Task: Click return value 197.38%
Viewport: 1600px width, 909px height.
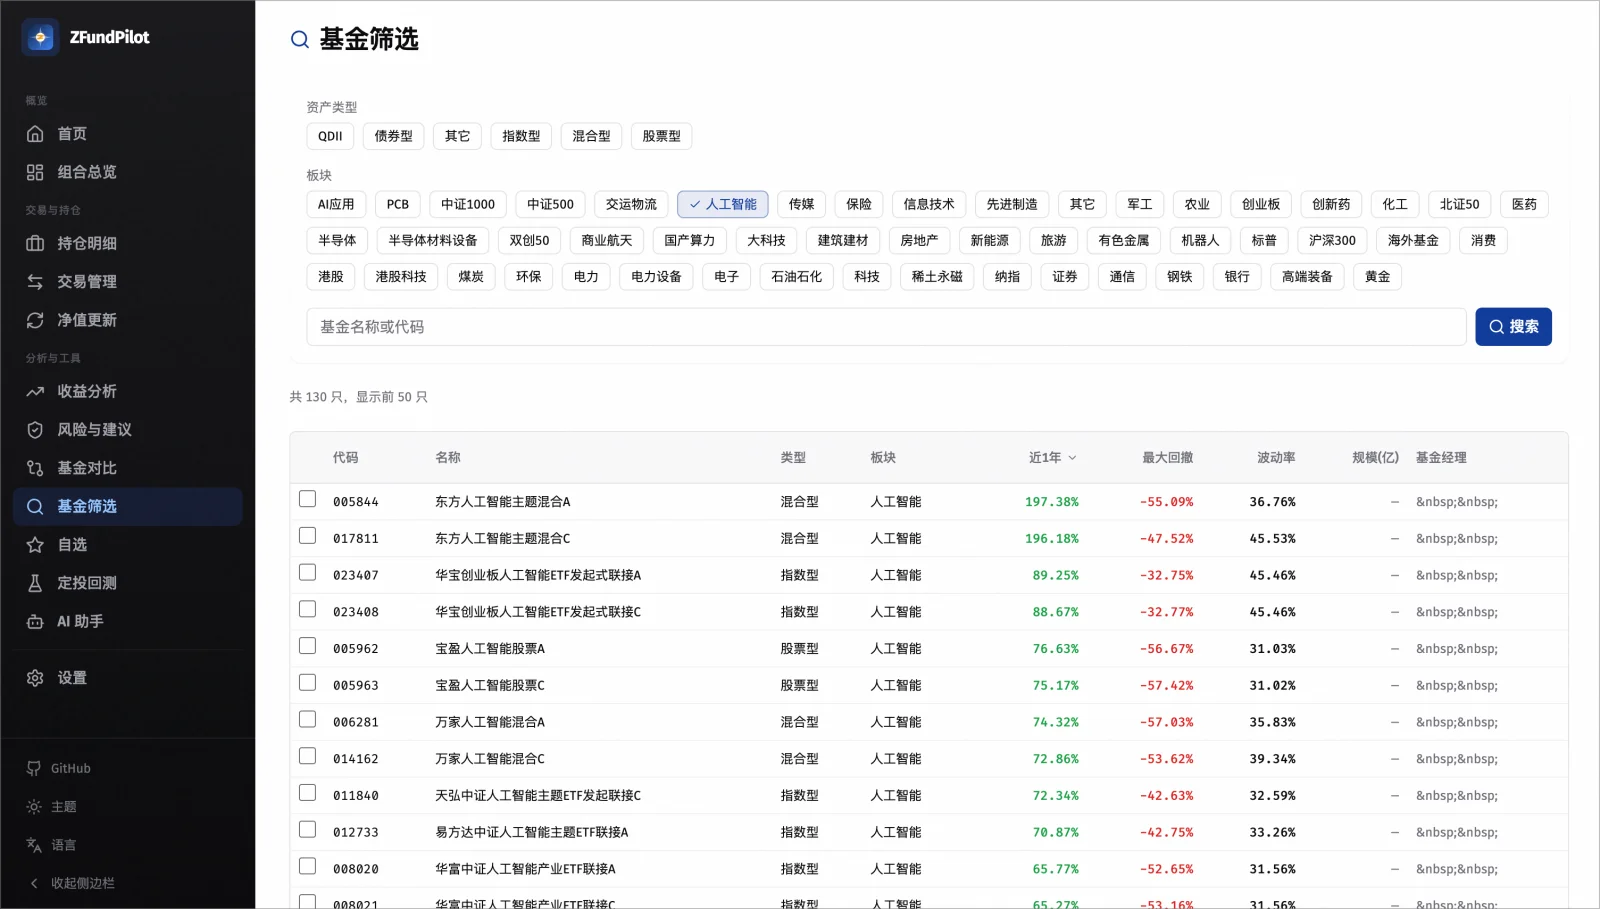Action: point(1051,502)
